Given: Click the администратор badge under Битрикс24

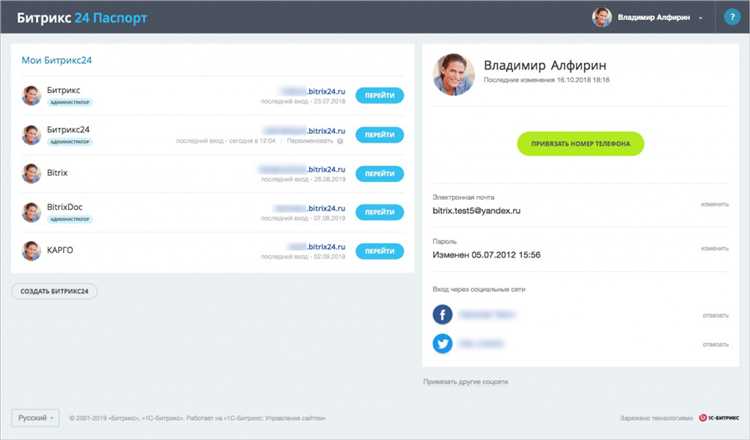Looking at the screenshot, I should (x=70, y=142).
